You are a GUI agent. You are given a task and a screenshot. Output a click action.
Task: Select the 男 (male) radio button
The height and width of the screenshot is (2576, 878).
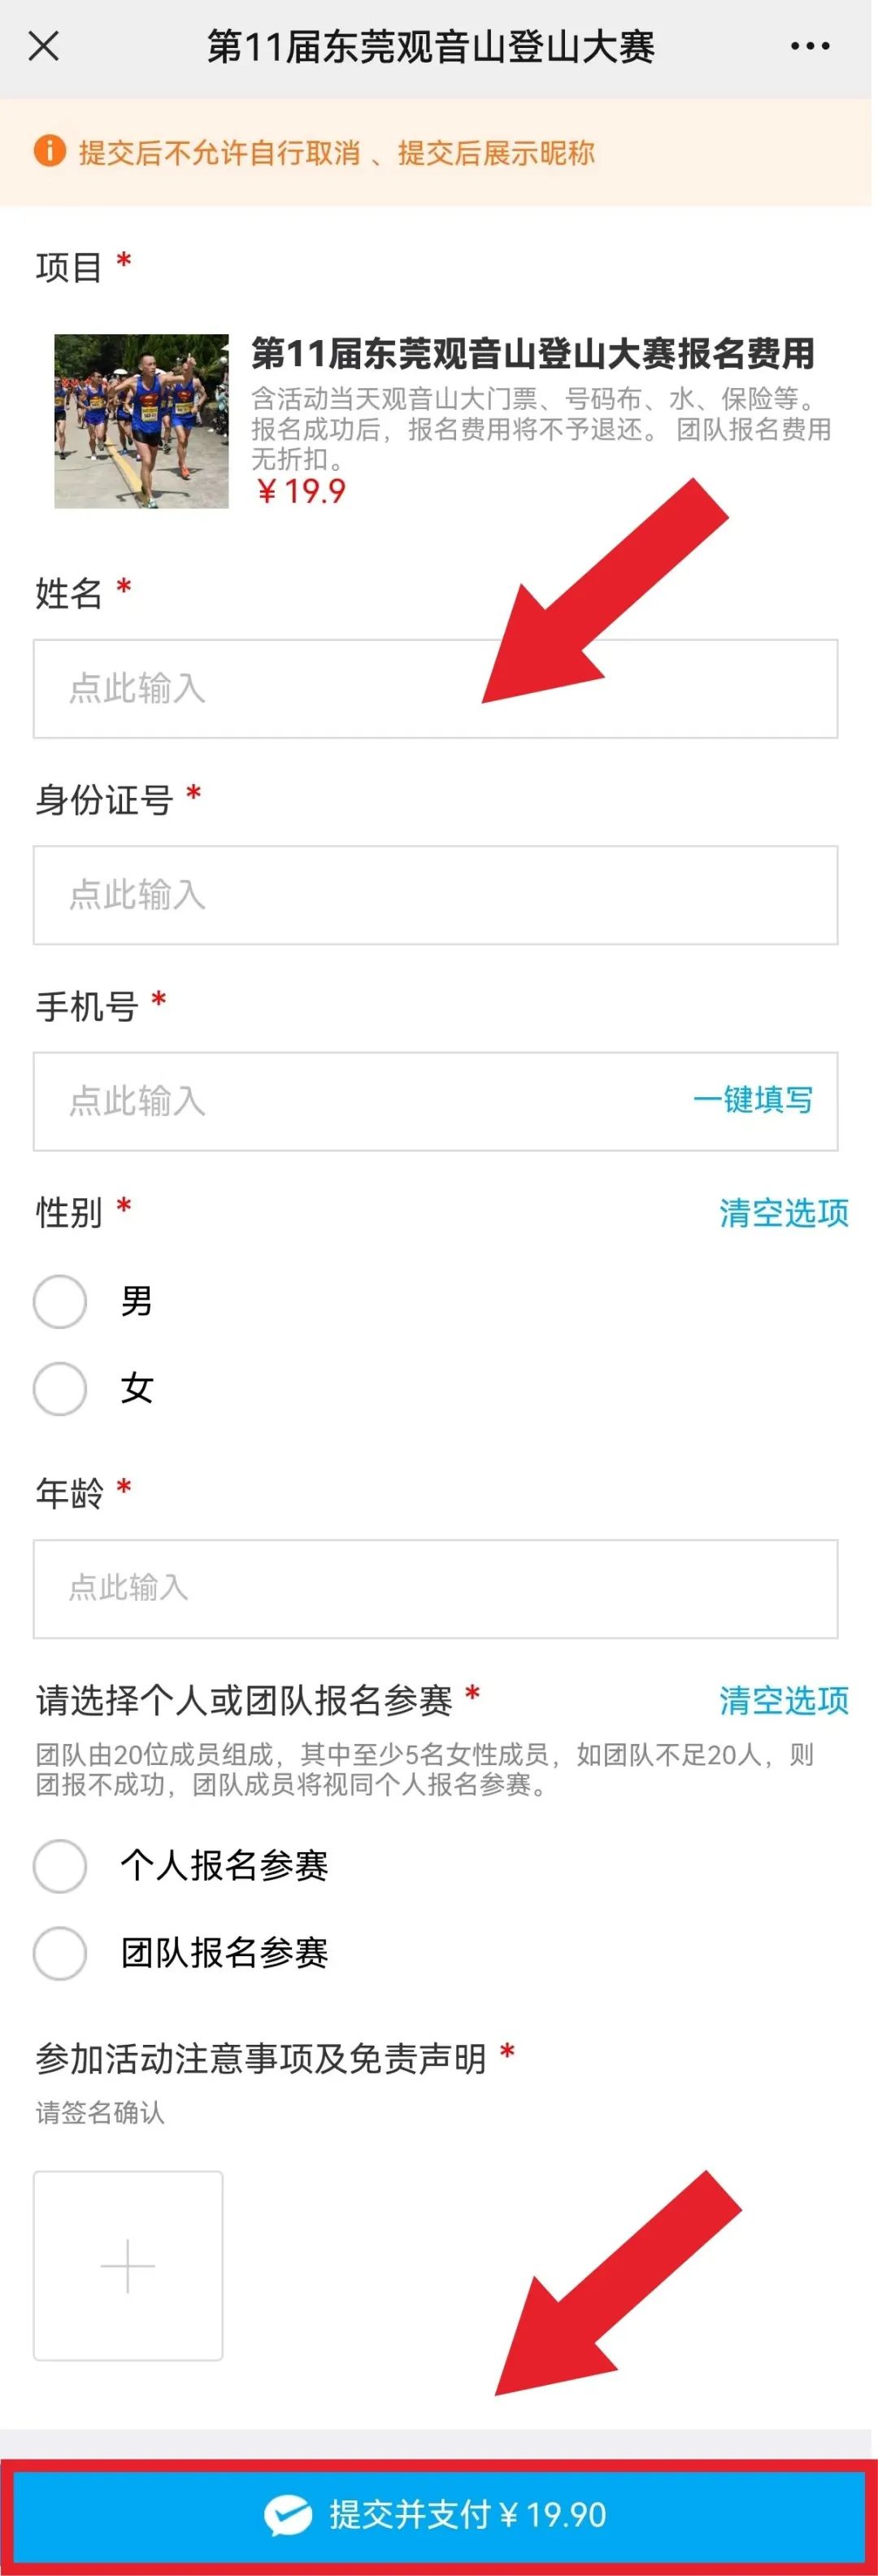tap(60, 1301)
